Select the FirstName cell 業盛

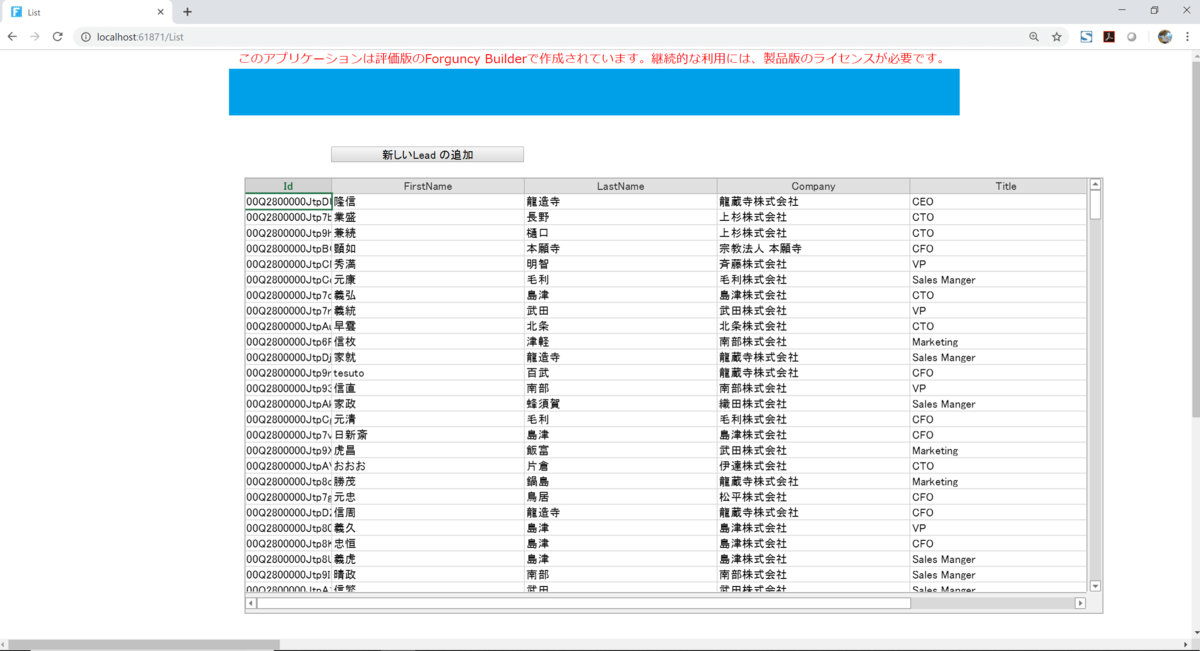click(x=428, y=217)
